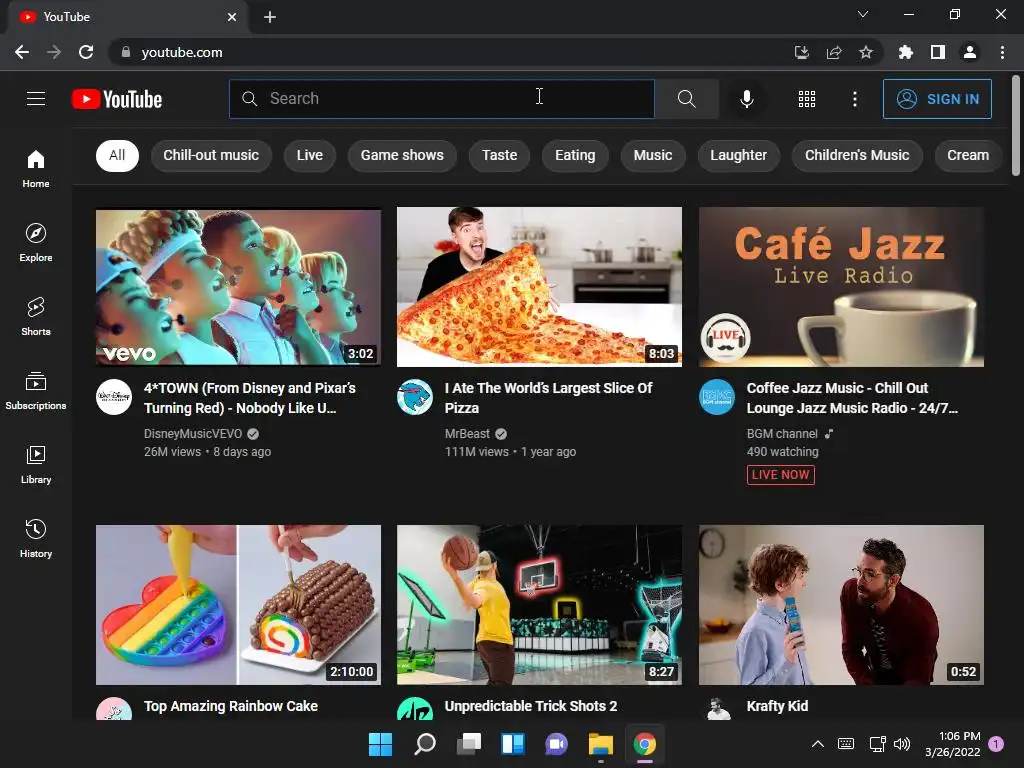Select the Laughter filter chip
This screenshot has width=1024, height=768.
[x=739, y=155]
